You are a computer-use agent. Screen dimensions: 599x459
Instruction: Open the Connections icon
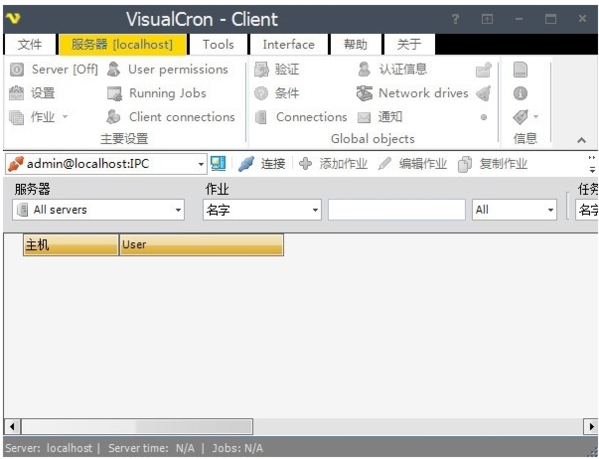tap(261, 117)
